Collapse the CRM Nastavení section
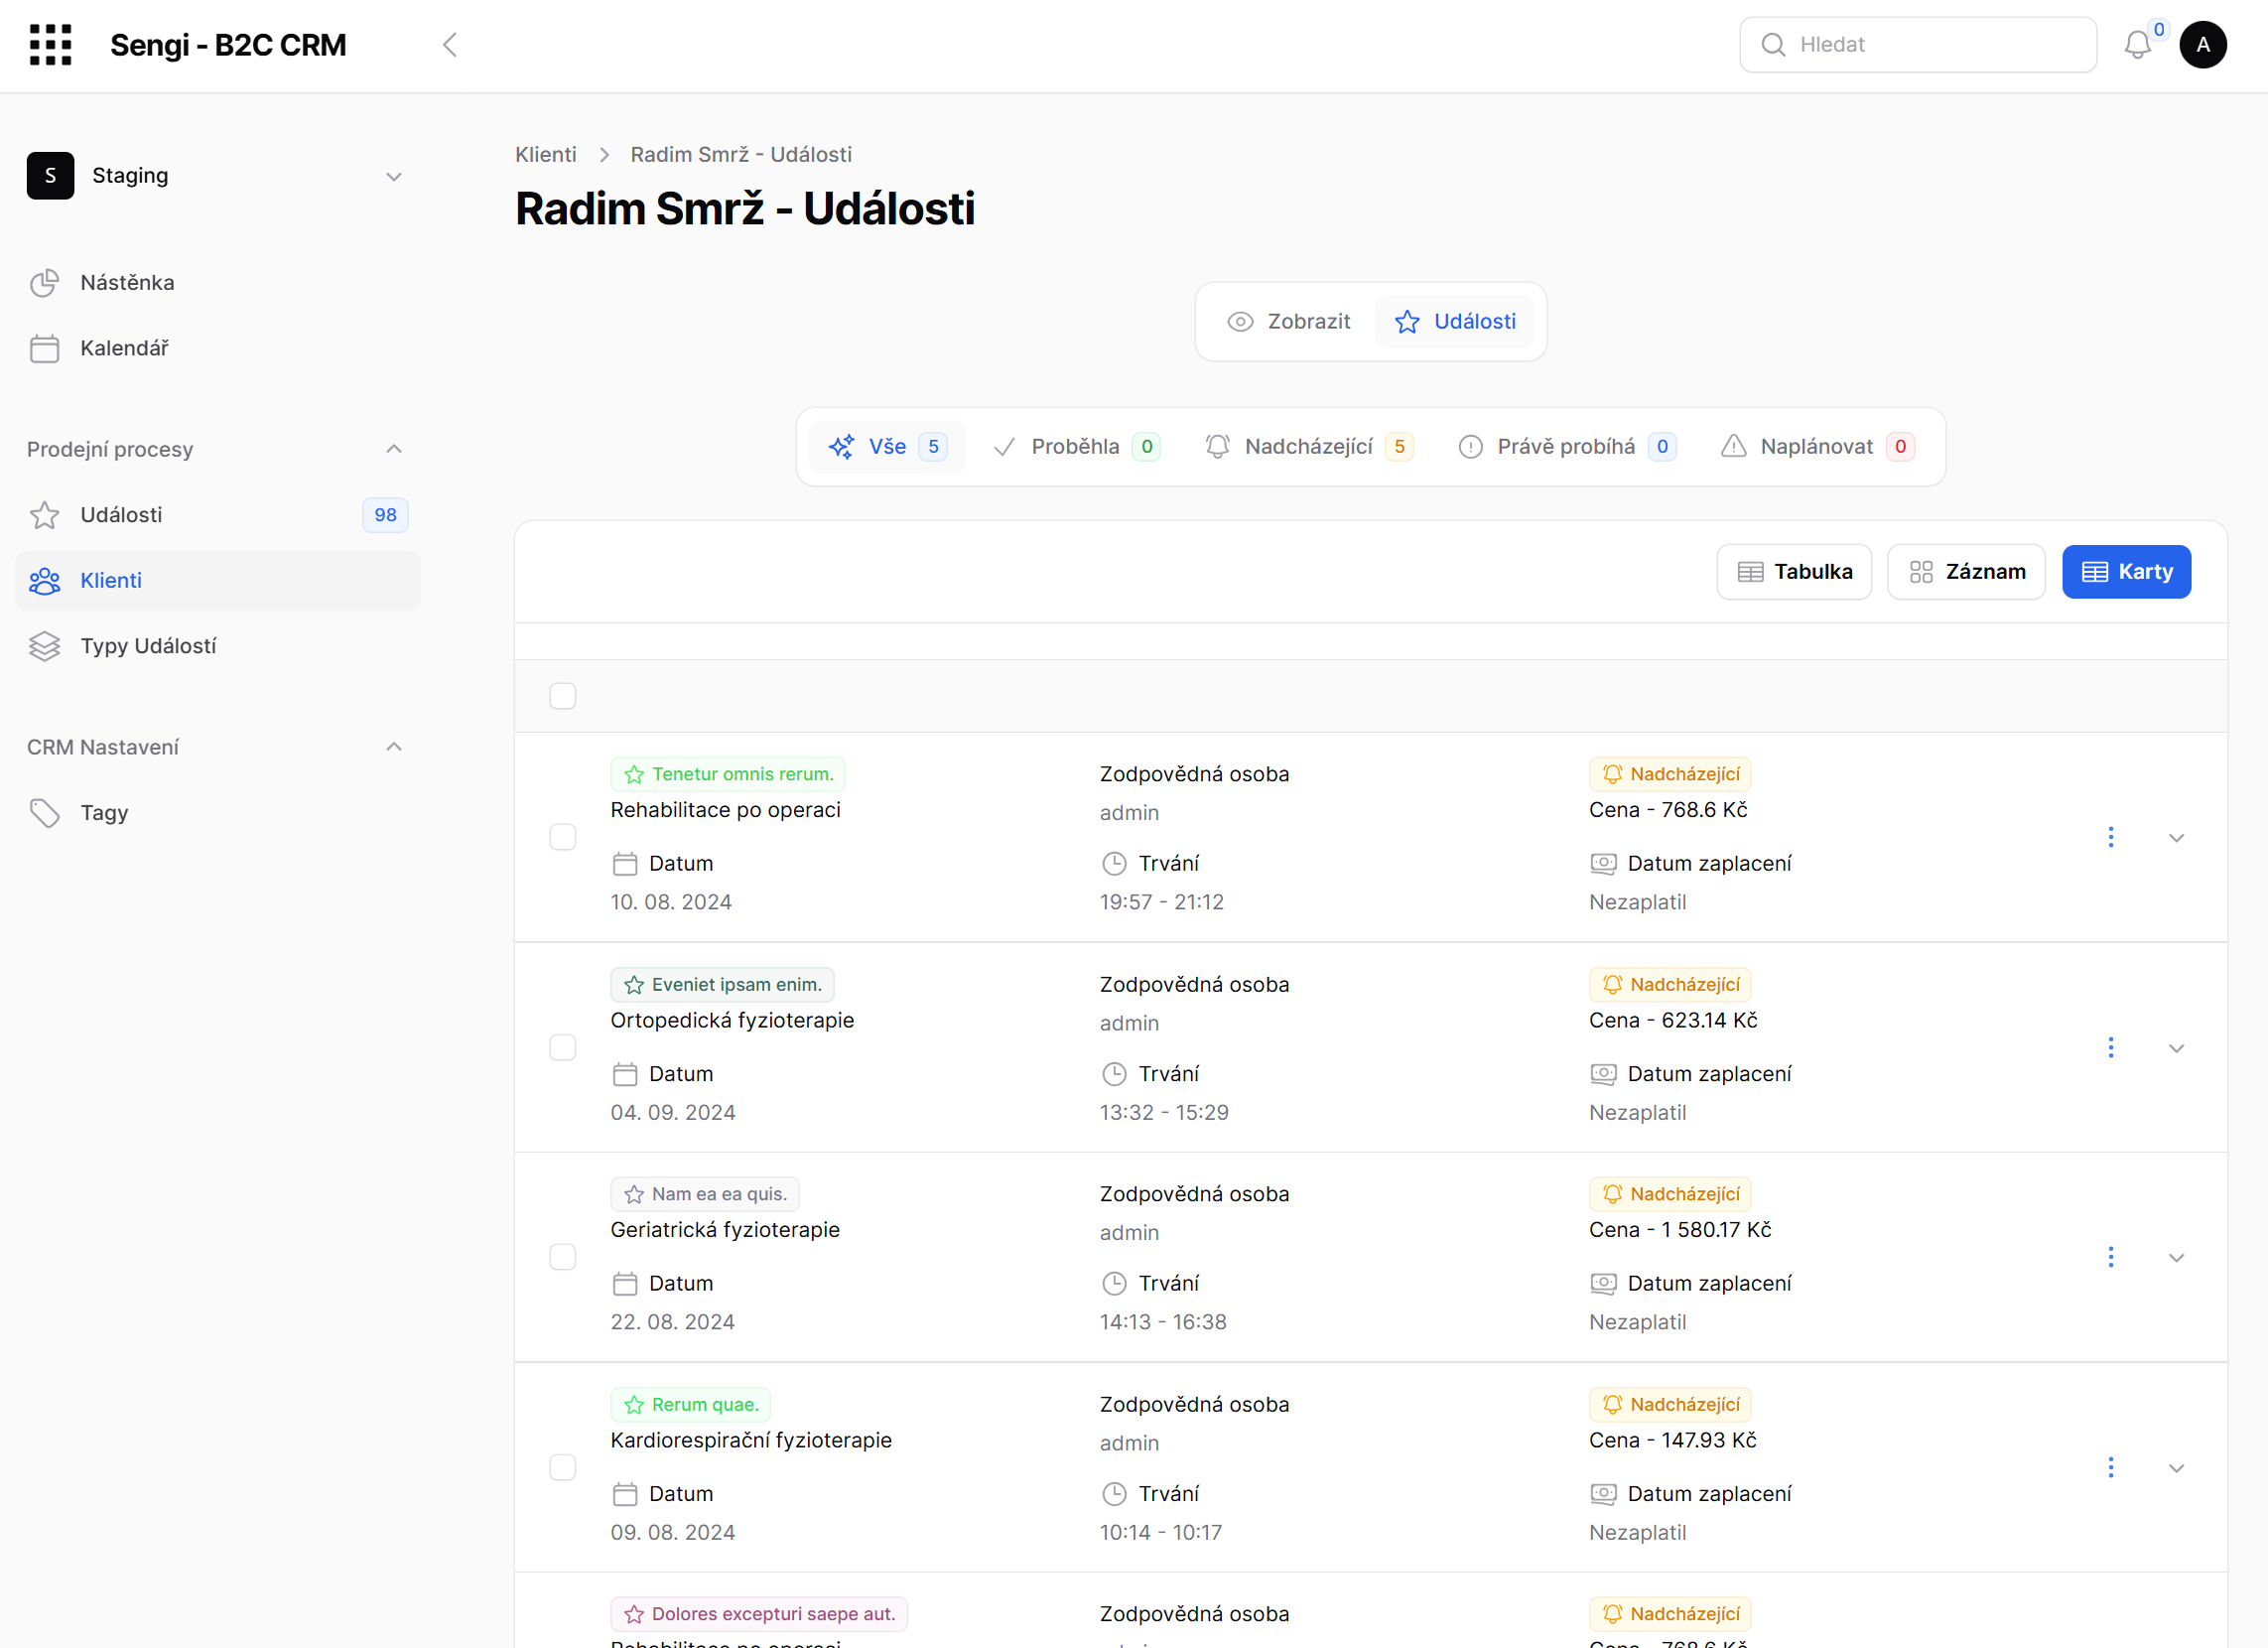The image size is (2268, 1648). click(x=394, y=747)
